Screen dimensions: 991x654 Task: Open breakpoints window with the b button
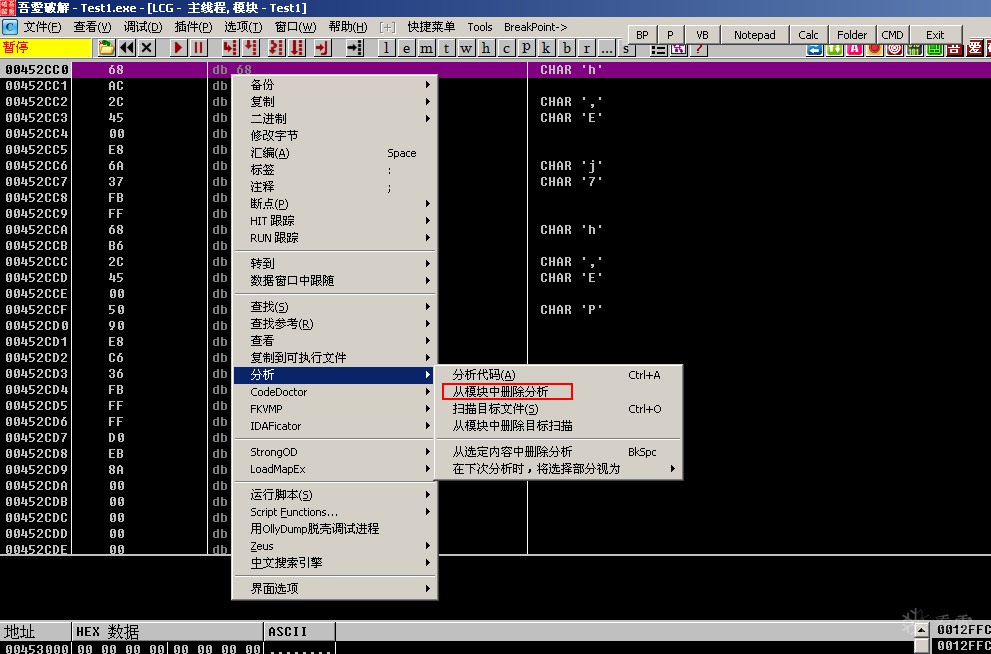pos(567,47)
